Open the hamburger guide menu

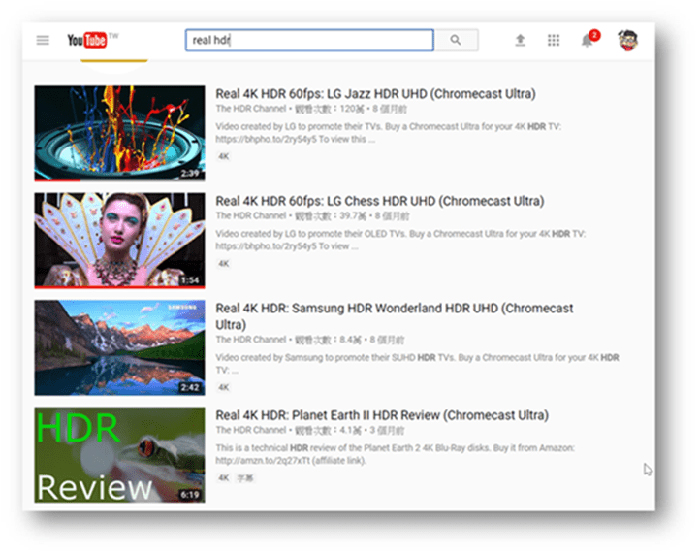point(42,41)
